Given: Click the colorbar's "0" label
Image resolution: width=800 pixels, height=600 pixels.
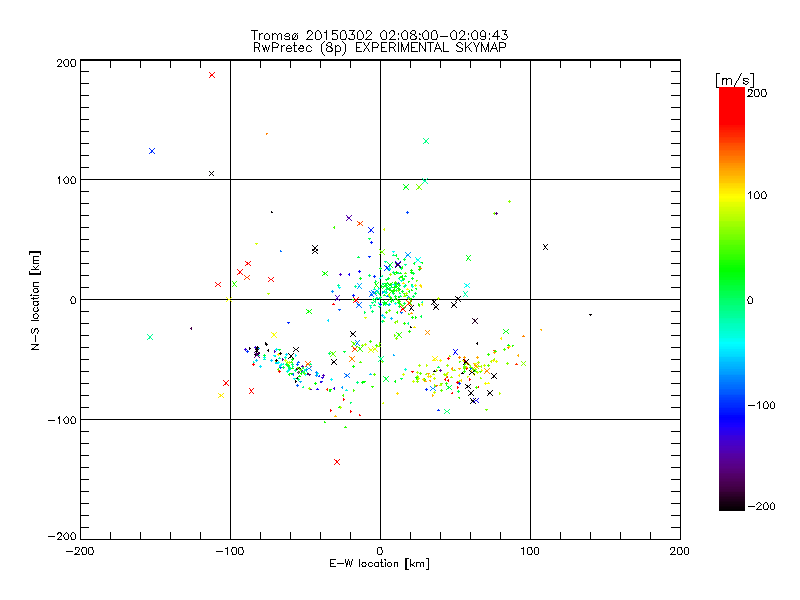Looking at the screenshot, I should point(750,300).
